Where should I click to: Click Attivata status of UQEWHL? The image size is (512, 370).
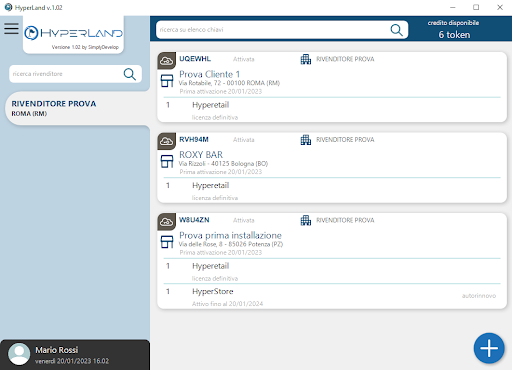point(244,59)
